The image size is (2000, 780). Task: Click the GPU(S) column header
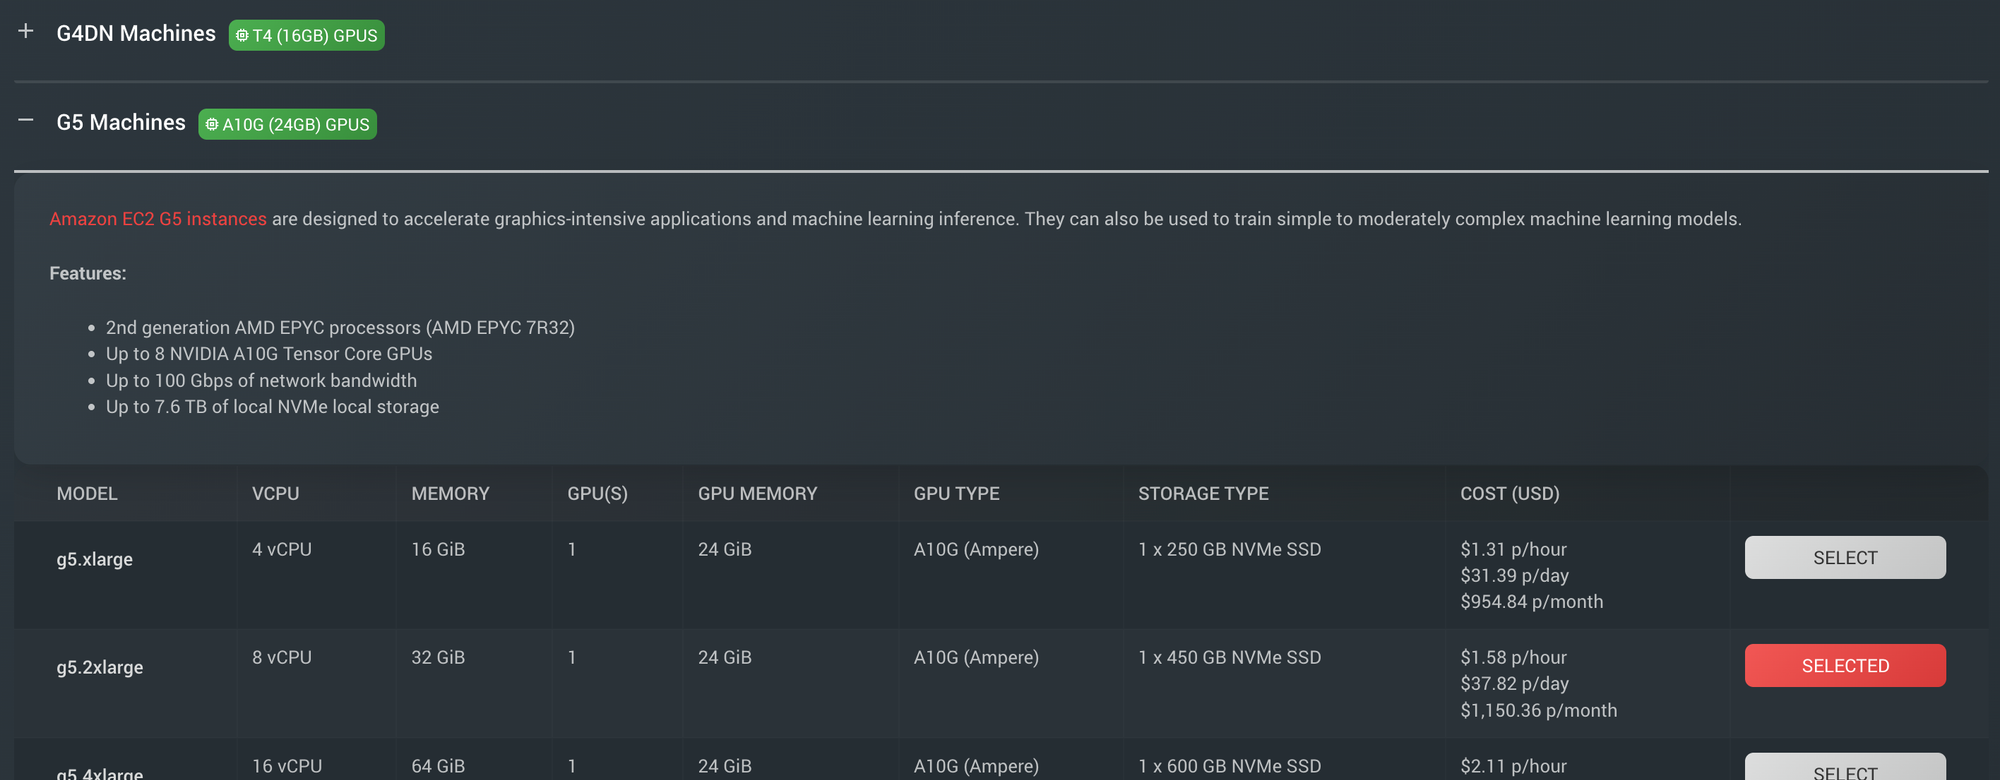pyautogui.click(x=597, y=494)
